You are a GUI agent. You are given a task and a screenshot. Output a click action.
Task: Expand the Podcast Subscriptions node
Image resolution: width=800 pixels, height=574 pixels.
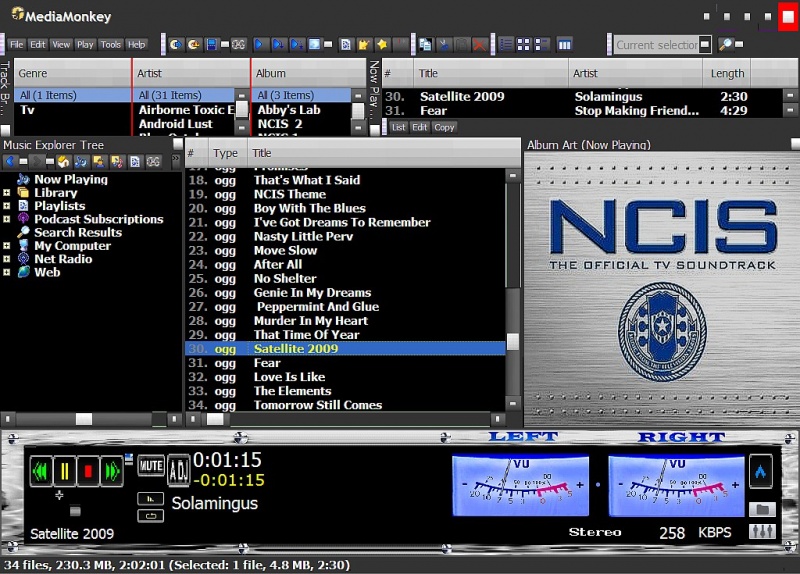[x=7, y=219]
